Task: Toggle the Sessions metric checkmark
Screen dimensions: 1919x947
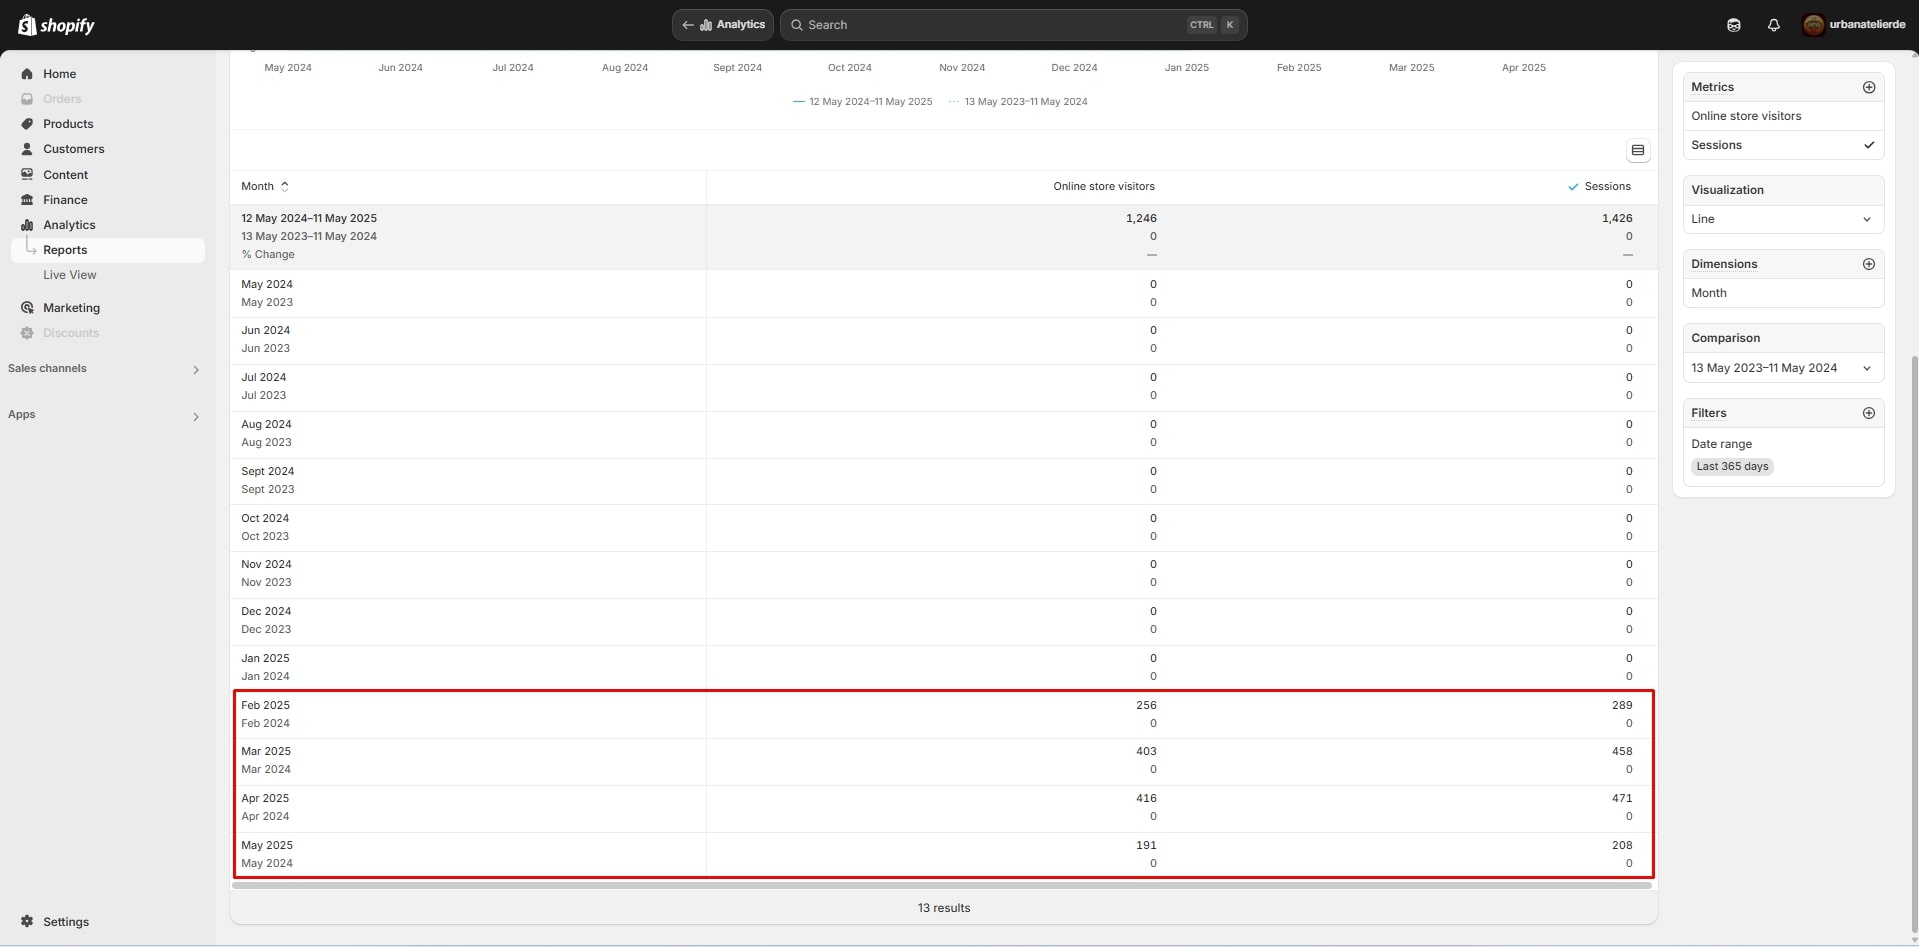Action: pos(1868,145)
